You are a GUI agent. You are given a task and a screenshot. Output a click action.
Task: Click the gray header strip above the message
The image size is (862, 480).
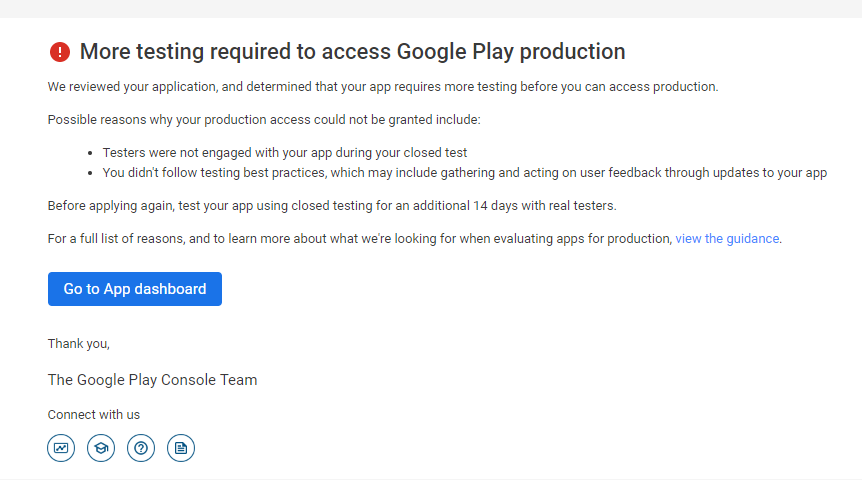(x=431, y=8)
